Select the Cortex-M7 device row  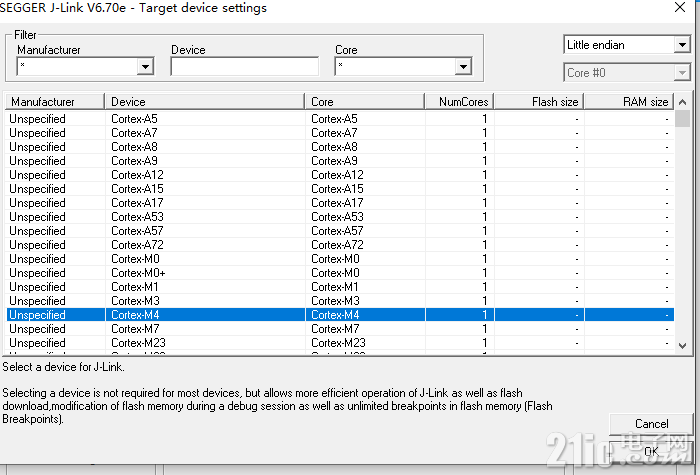(x=340, y=329)
